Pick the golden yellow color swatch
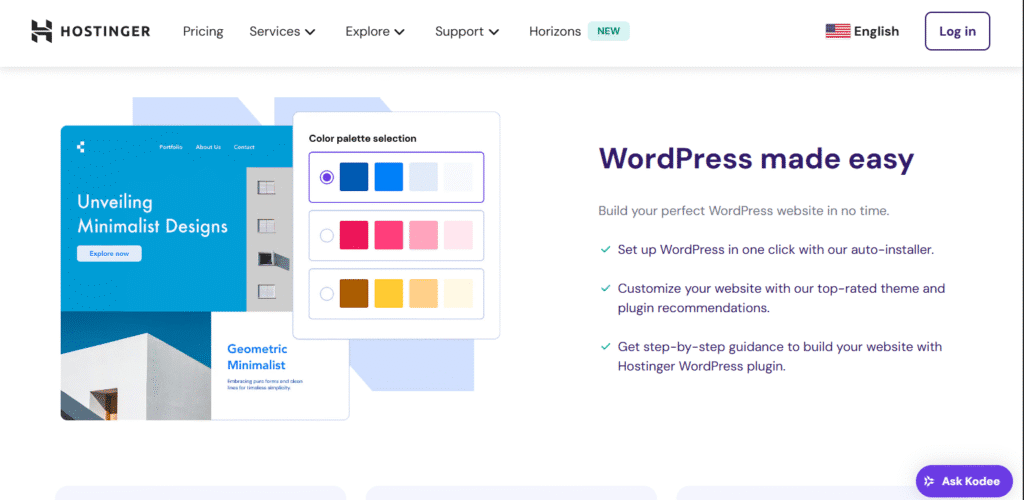The width and height of the screenshot is (1024, 500). [389, 294]
